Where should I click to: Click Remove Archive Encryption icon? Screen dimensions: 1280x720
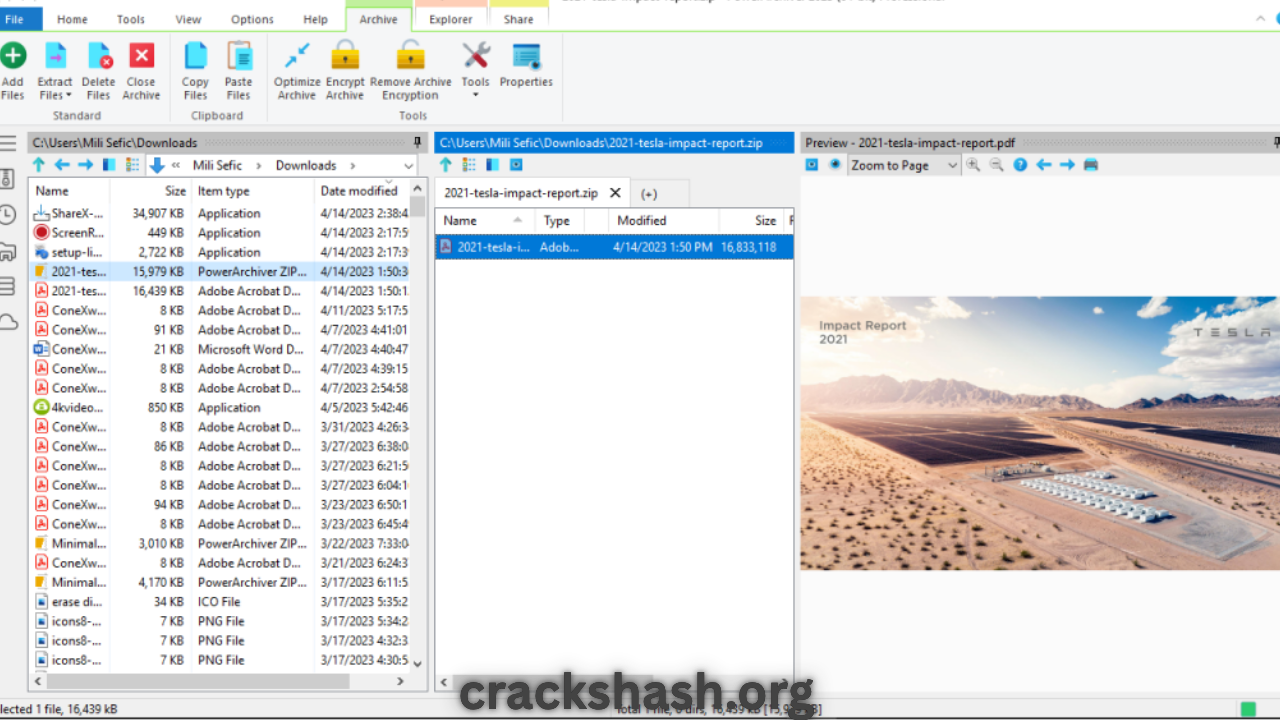tap(411, 55)
